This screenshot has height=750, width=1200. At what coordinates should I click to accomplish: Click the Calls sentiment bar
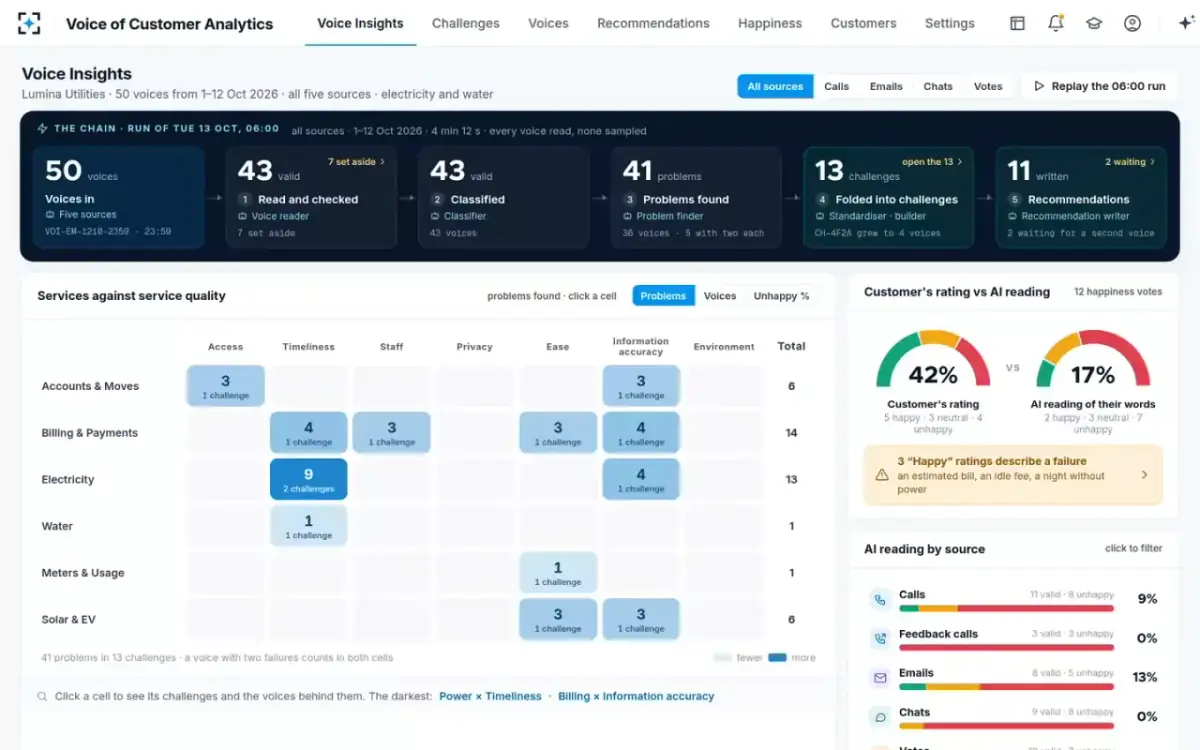(1006, 608)
